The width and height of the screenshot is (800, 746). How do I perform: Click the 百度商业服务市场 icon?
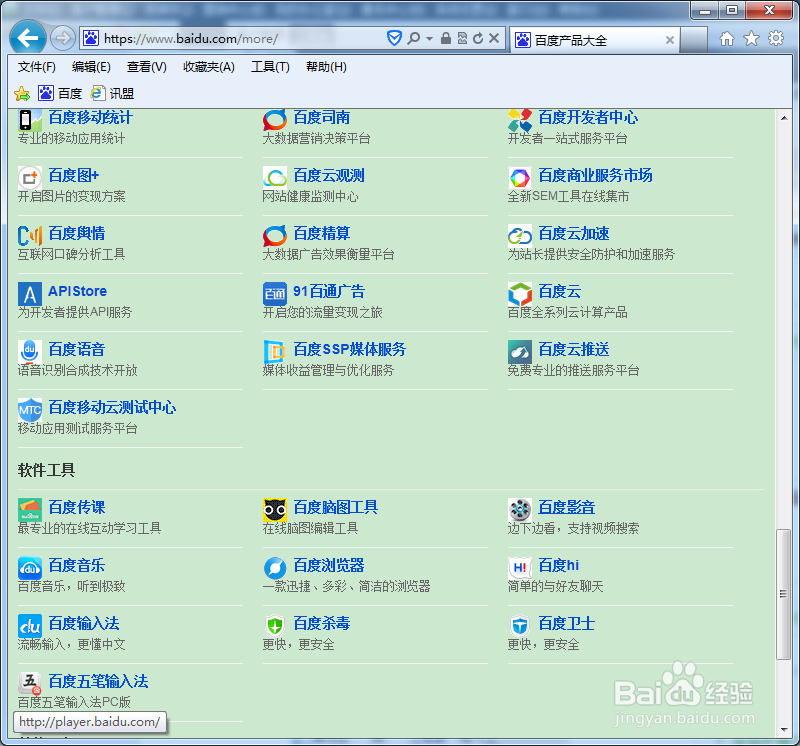520,178
